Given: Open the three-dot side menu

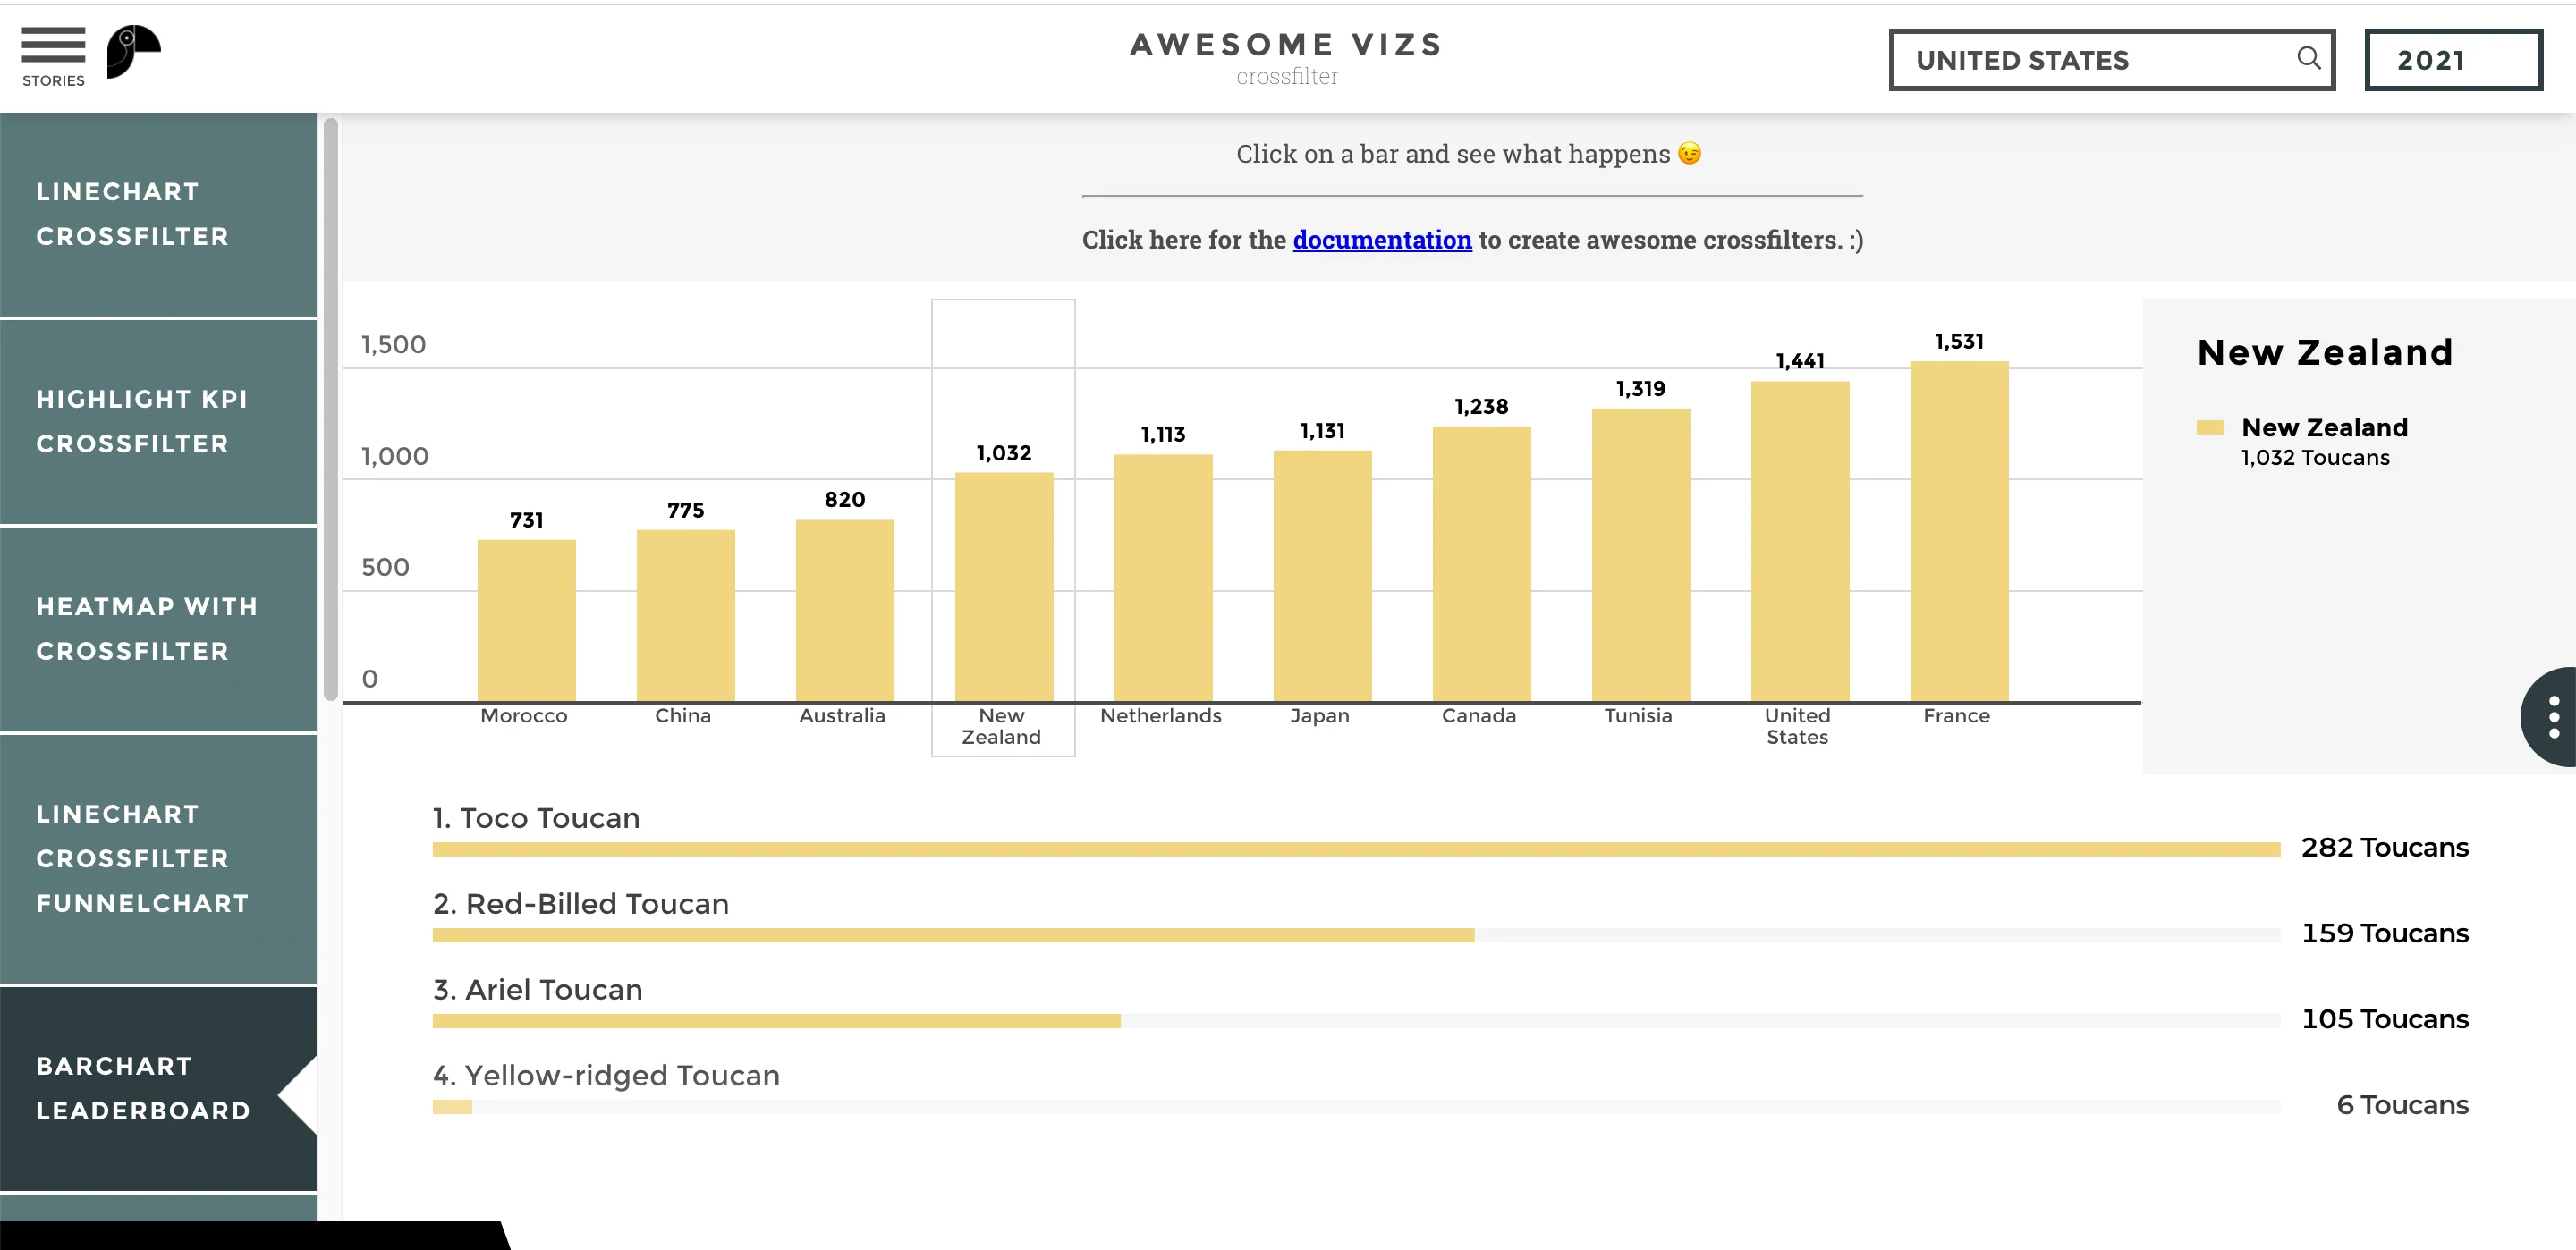Looking at the screenshot, I should [2553, 717].
